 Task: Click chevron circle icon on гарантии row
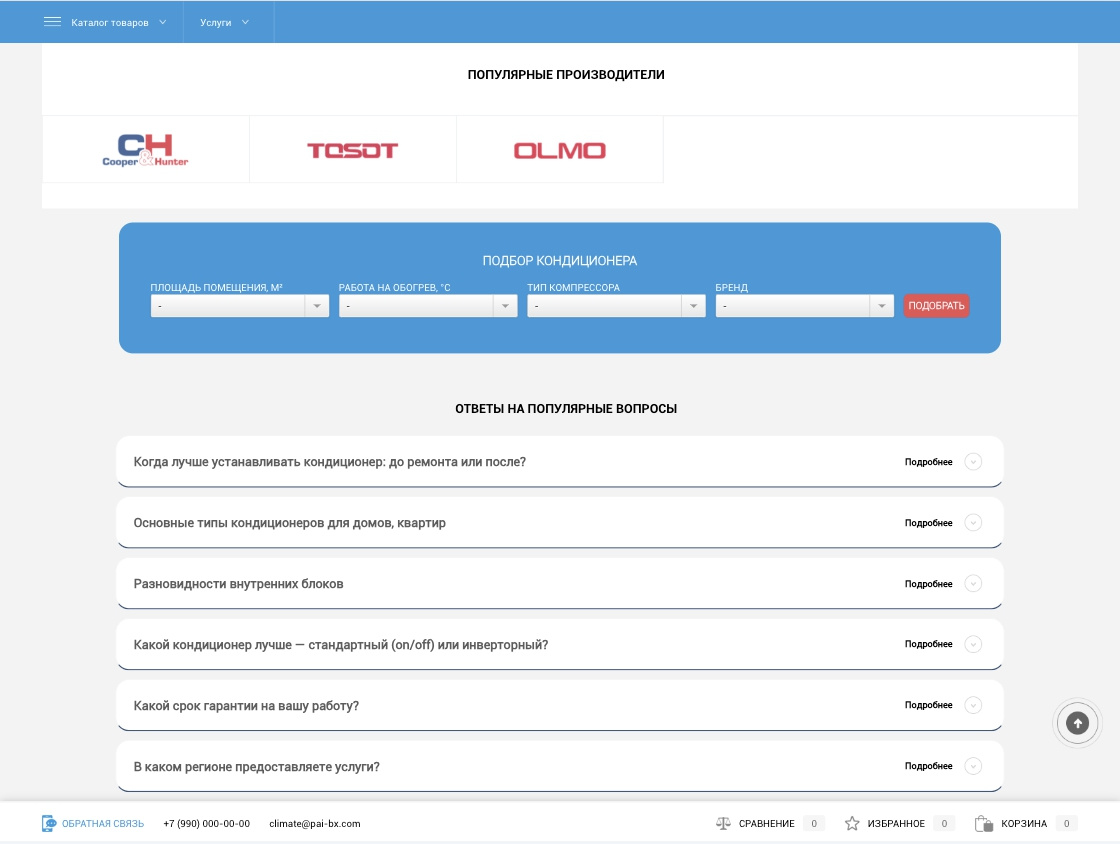(x=973, y=705)
